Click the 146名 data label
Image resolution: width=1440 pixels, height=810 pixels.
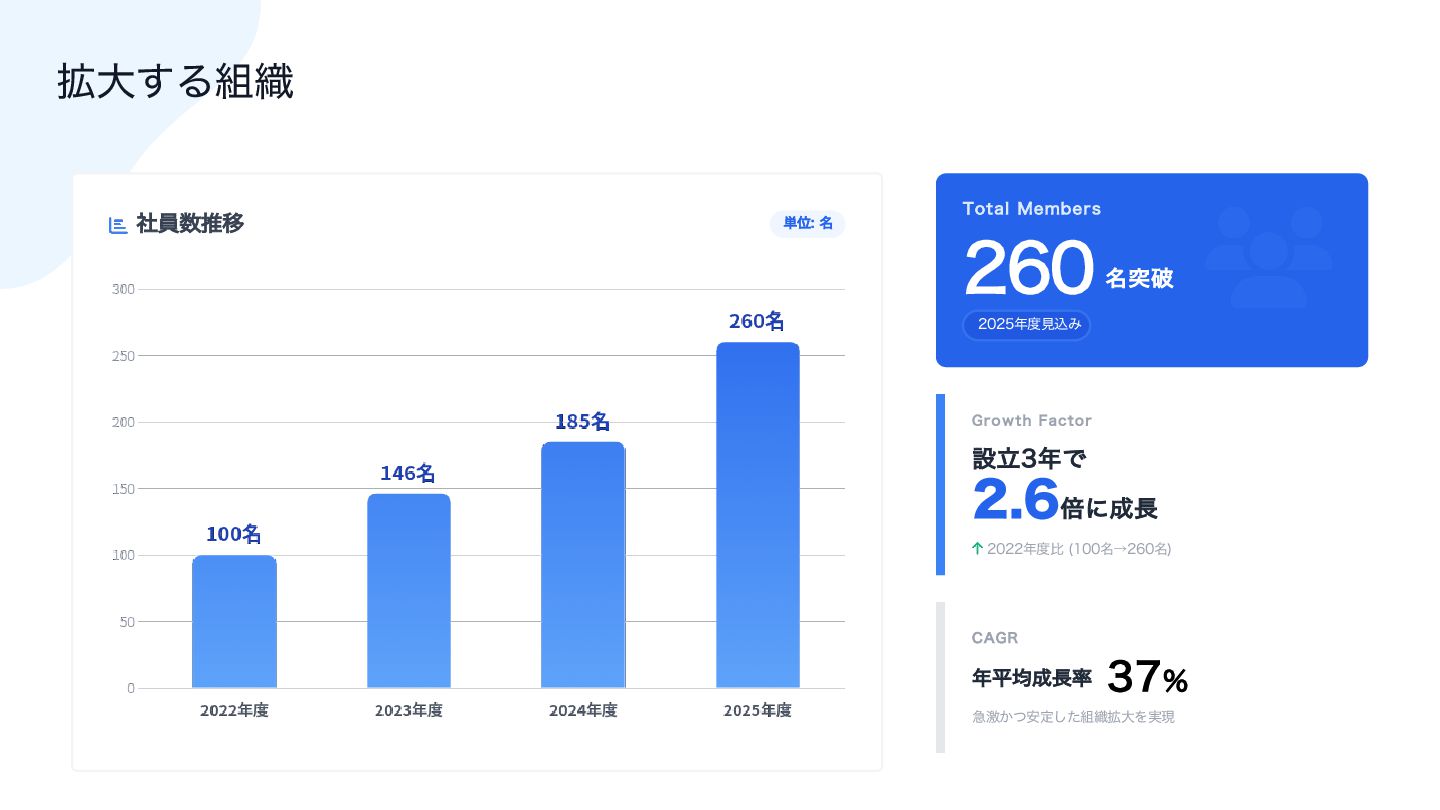point(408,473)
